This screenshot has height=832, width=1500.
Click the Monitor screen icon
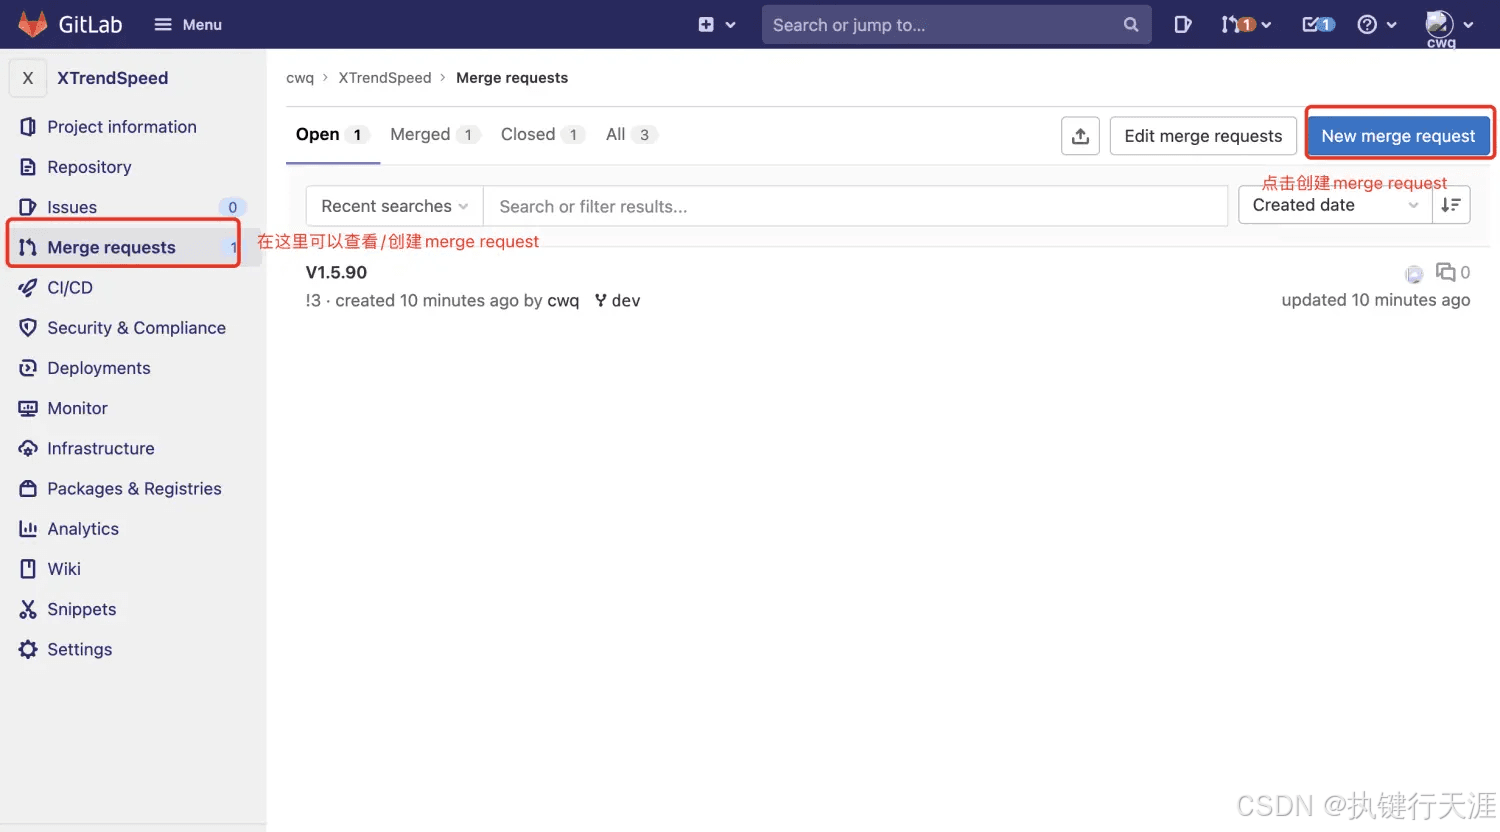pyautogui.click(x=28, y=408)
